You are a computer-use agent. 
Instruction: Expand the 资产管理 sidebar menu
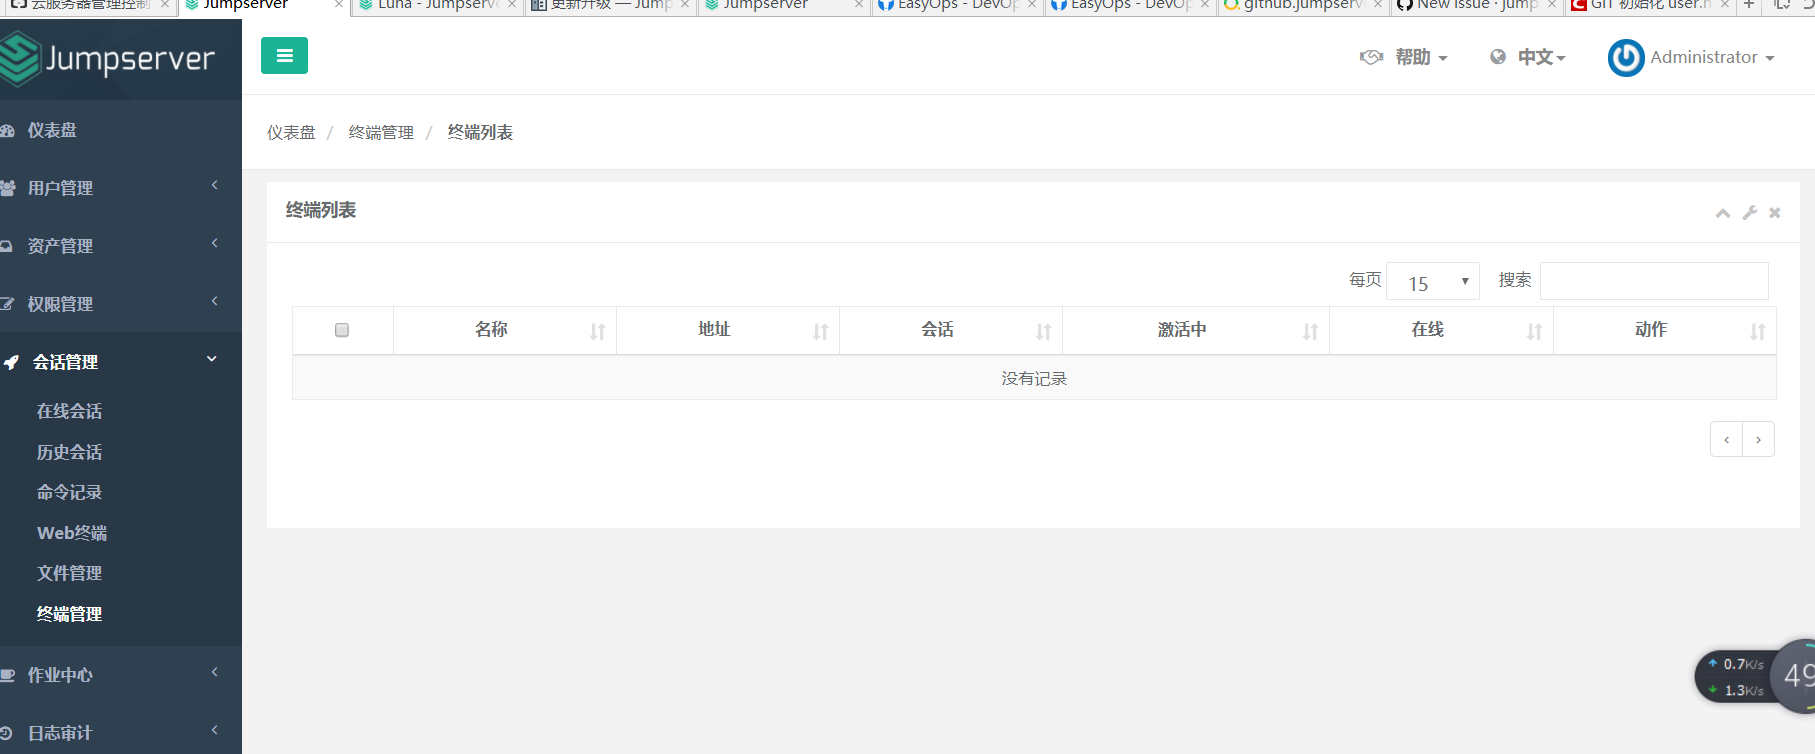coord(121,246)
